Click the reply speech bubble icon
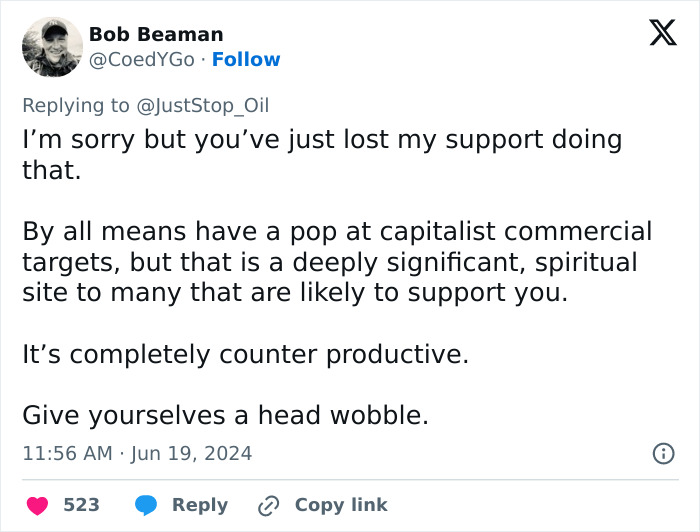This screenshot has width=700, height=532. coord(145,505)
